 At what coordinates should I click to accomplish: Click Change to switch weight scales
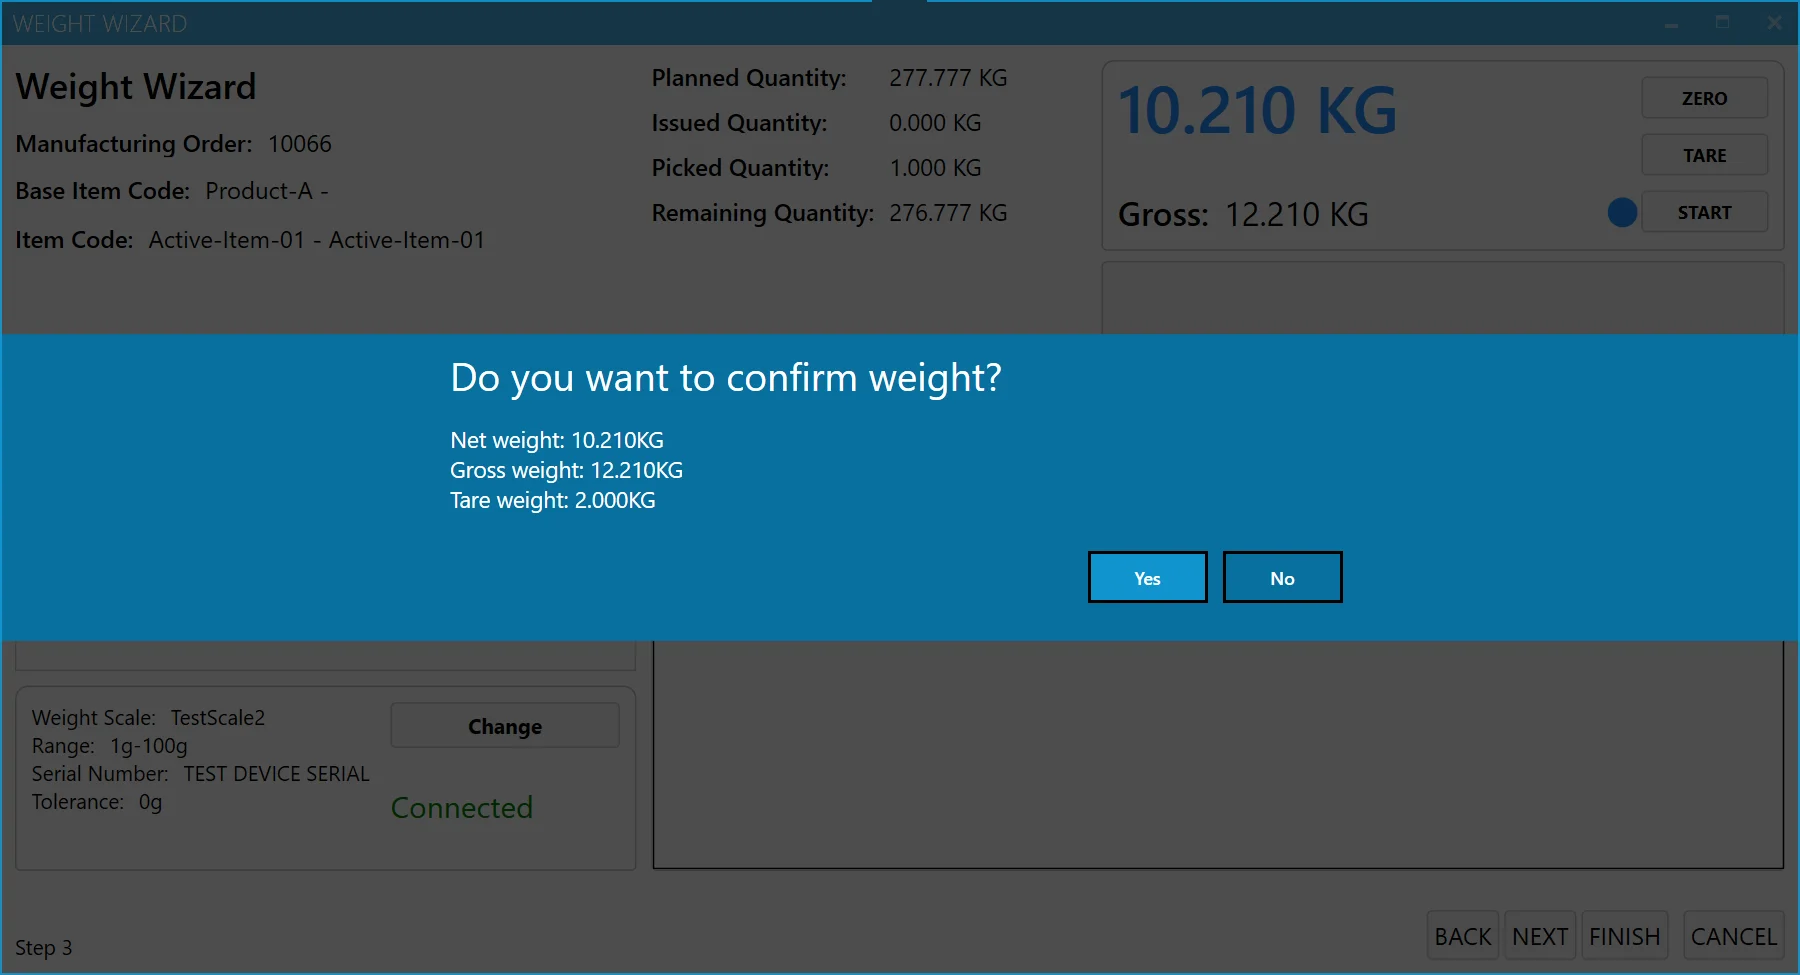tap(504, 726)
